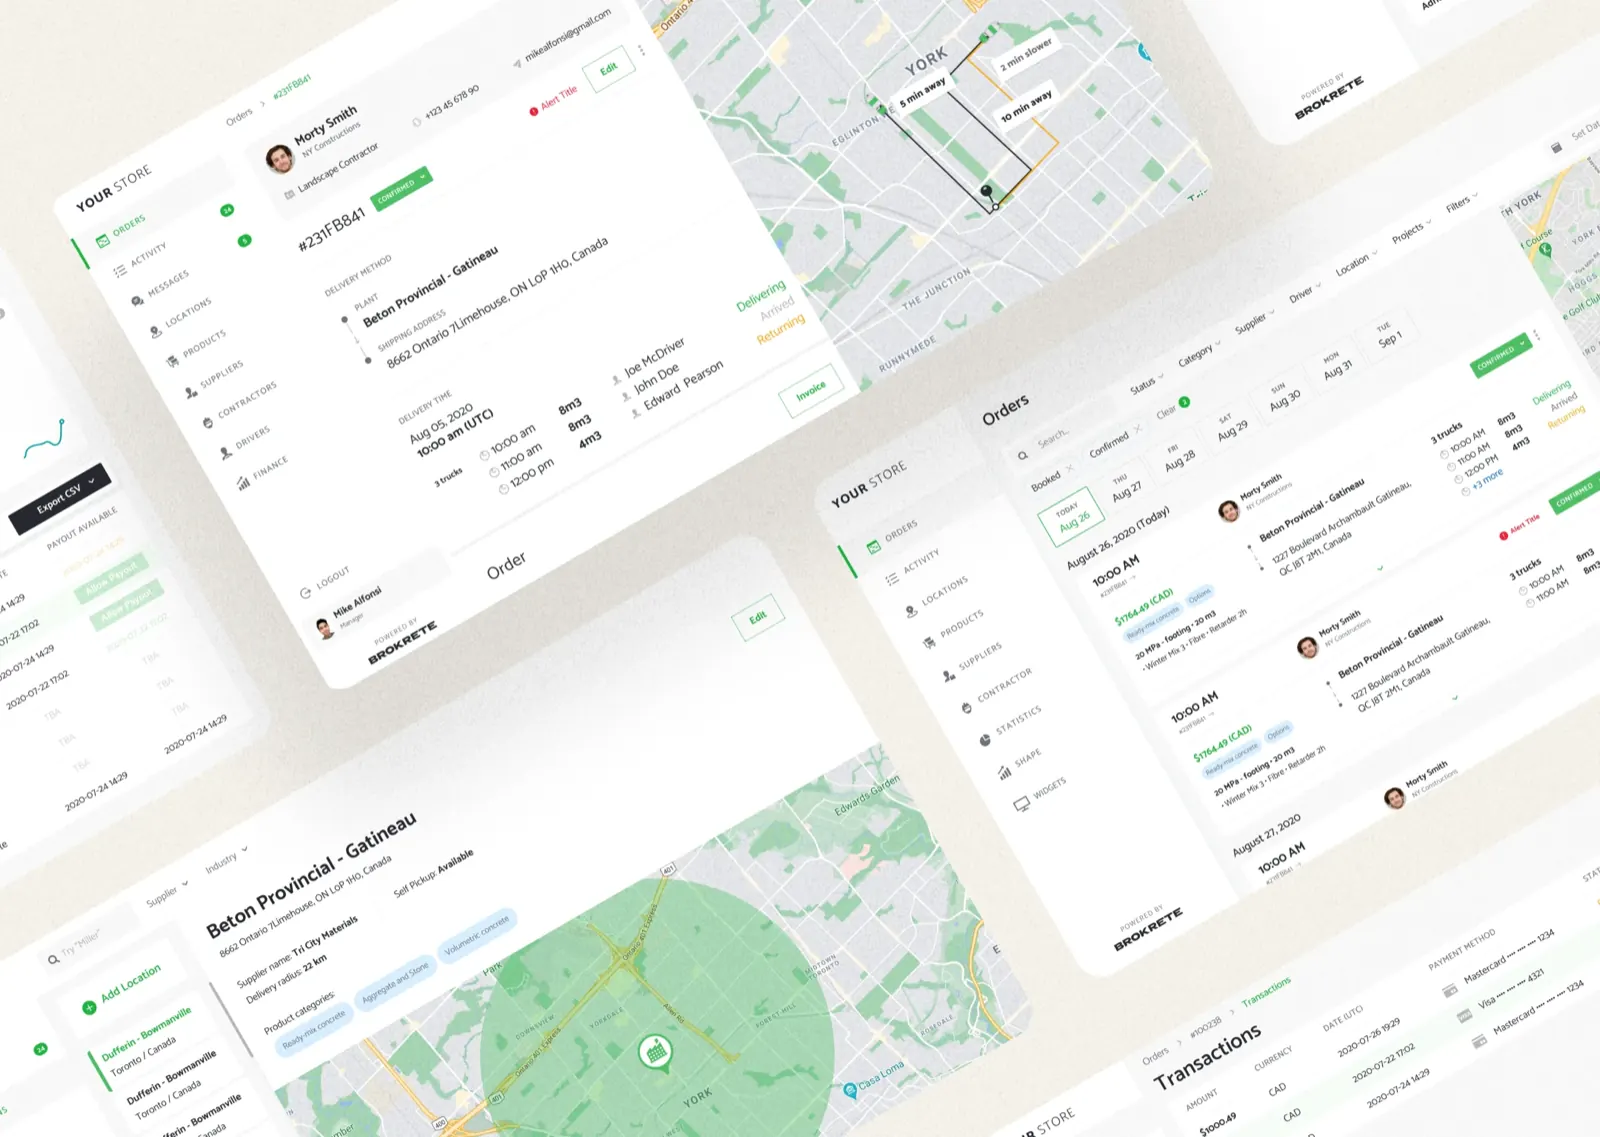Select Products in the Orders list sidebar
This screenshot has height=1137, width=1600.
point(951,628)
